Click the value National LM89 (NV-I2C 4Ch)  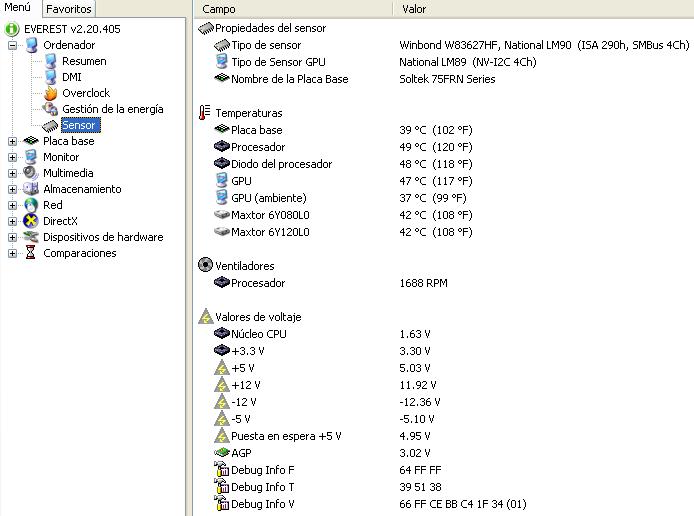click(468, 62)
